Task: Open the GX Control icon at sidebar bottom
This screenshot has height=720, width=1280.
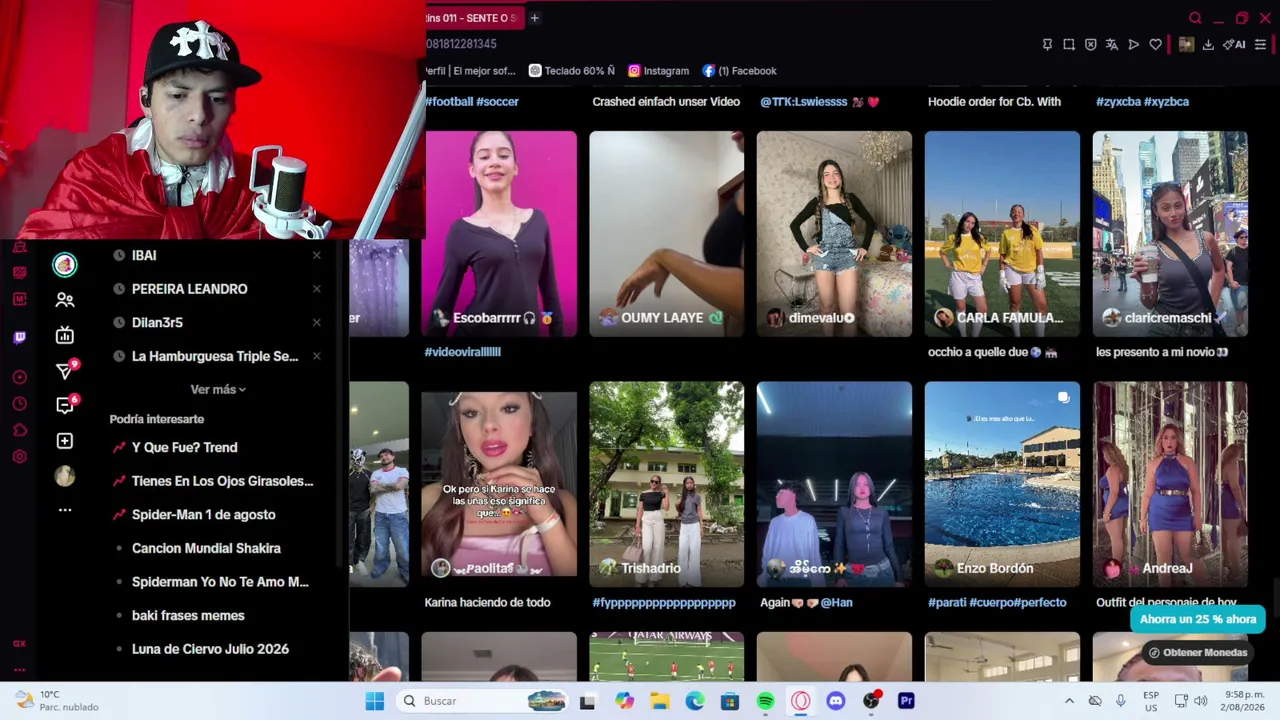Action: pyautogui.click(x=19, y=643)
